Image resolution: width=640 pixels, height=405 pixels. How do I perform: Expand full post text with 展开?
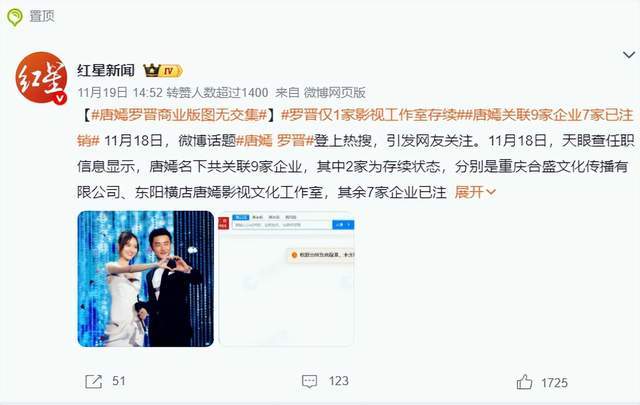[x=475, y=192]
